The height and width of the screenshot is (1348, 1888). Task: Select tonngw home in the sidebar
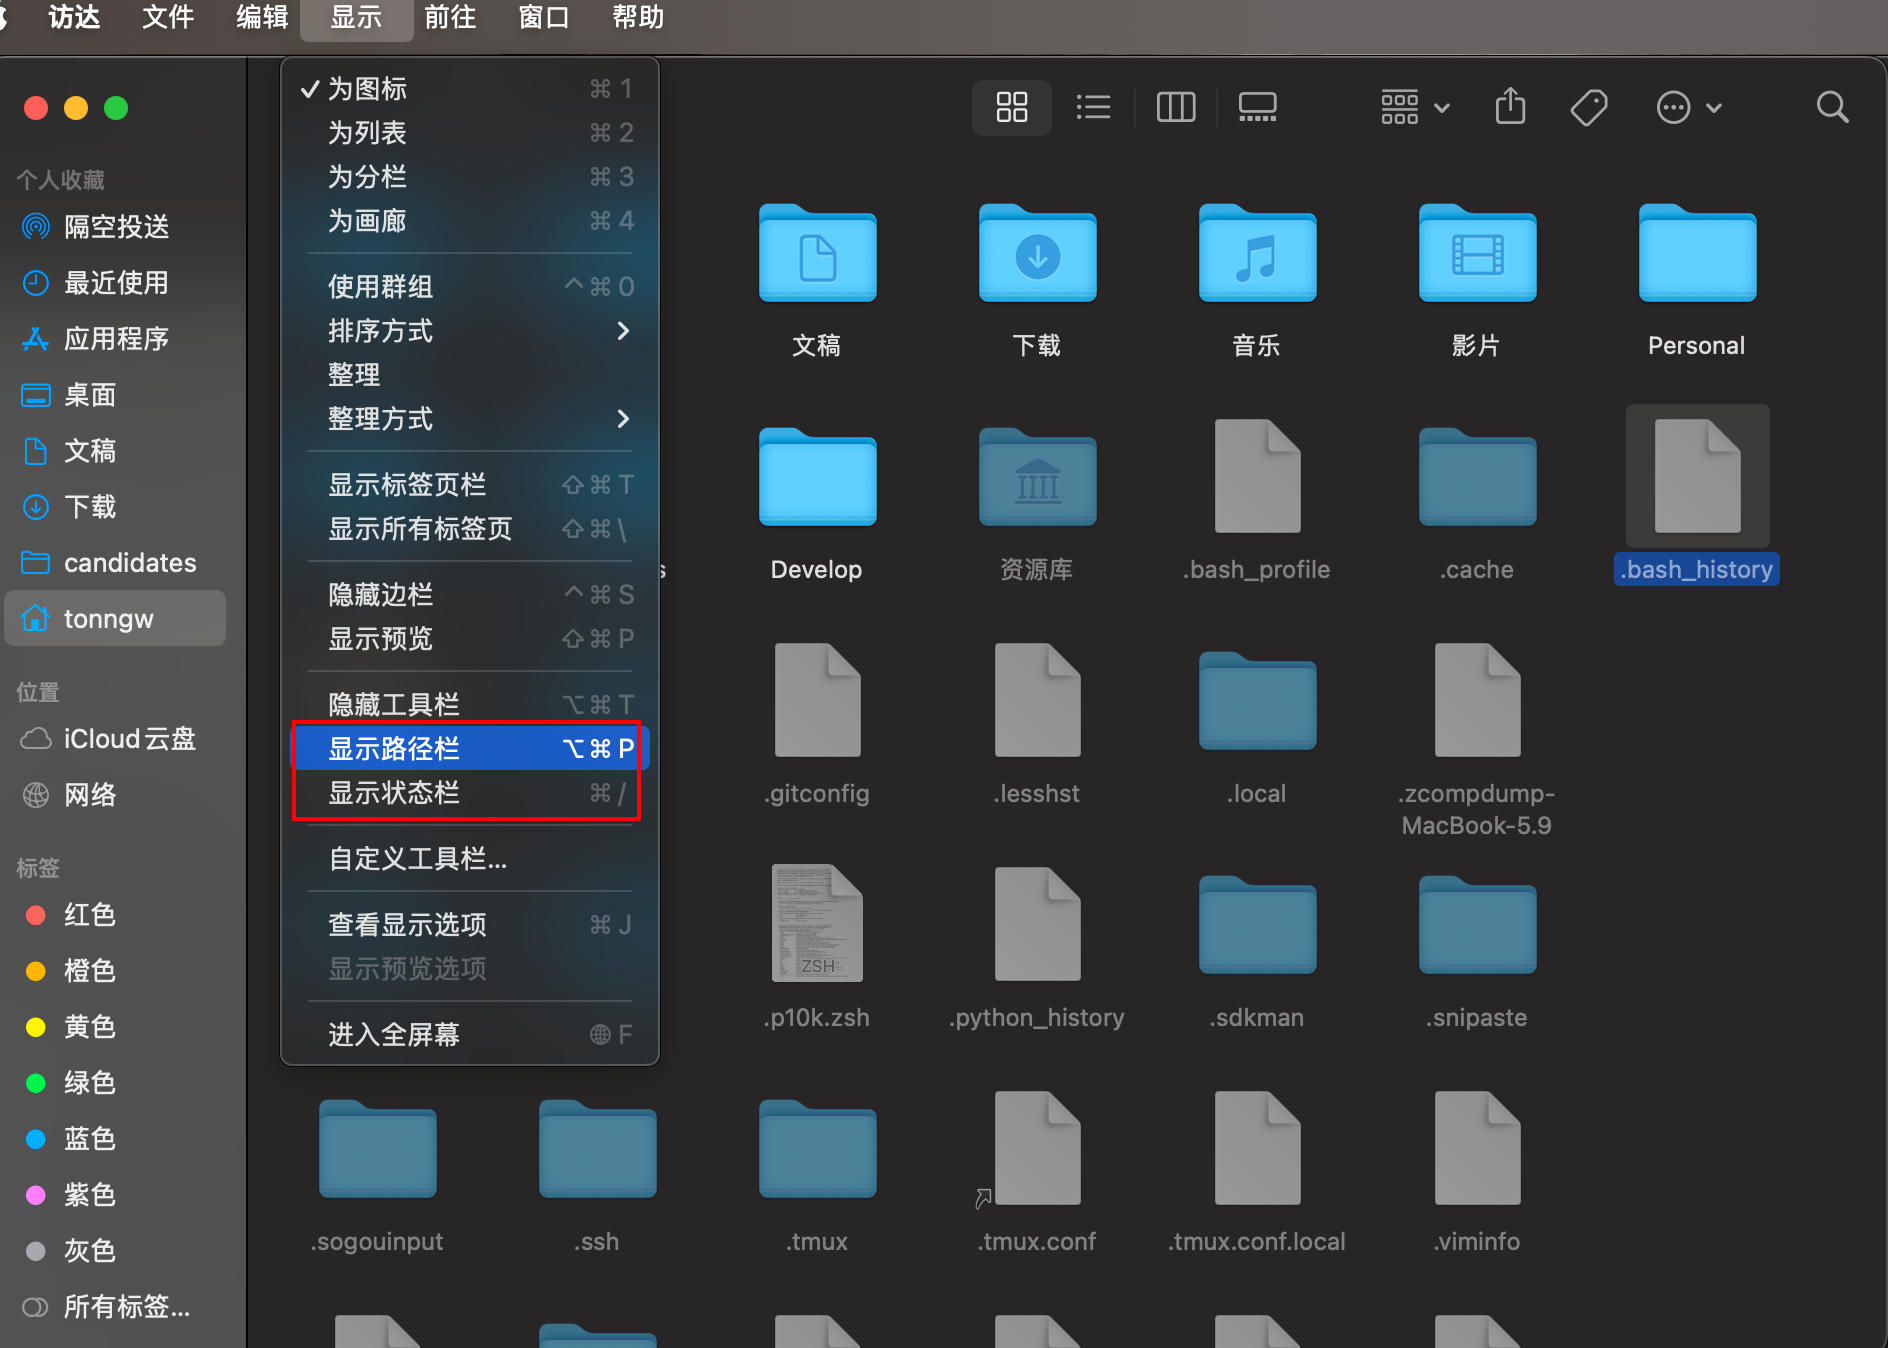pos(116,619)
